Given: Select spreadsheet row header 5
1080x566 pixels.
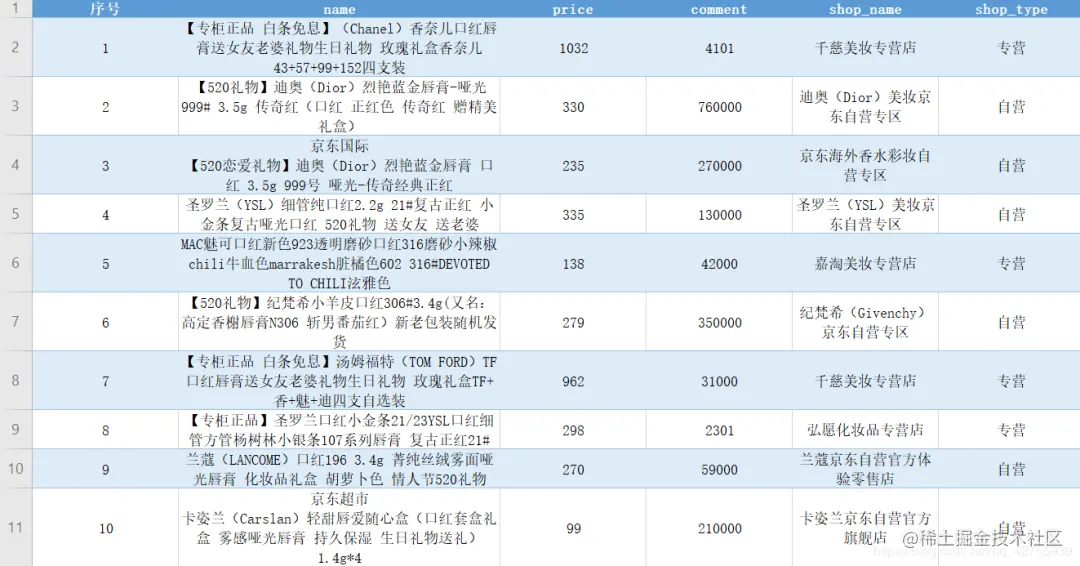Looking at the screenshot, I should coord(16,214).
